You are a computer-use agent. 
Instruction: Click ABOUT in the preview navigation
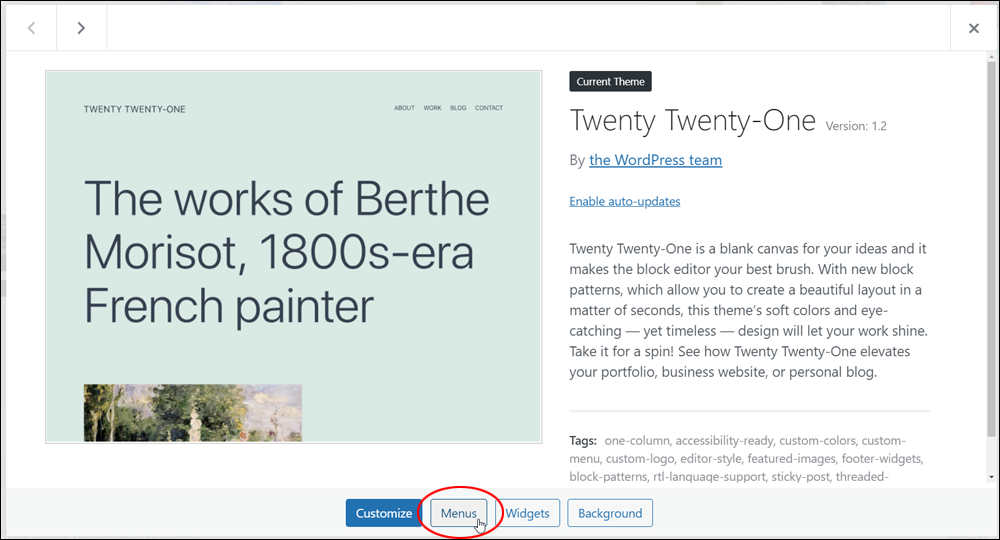[404, 108]
